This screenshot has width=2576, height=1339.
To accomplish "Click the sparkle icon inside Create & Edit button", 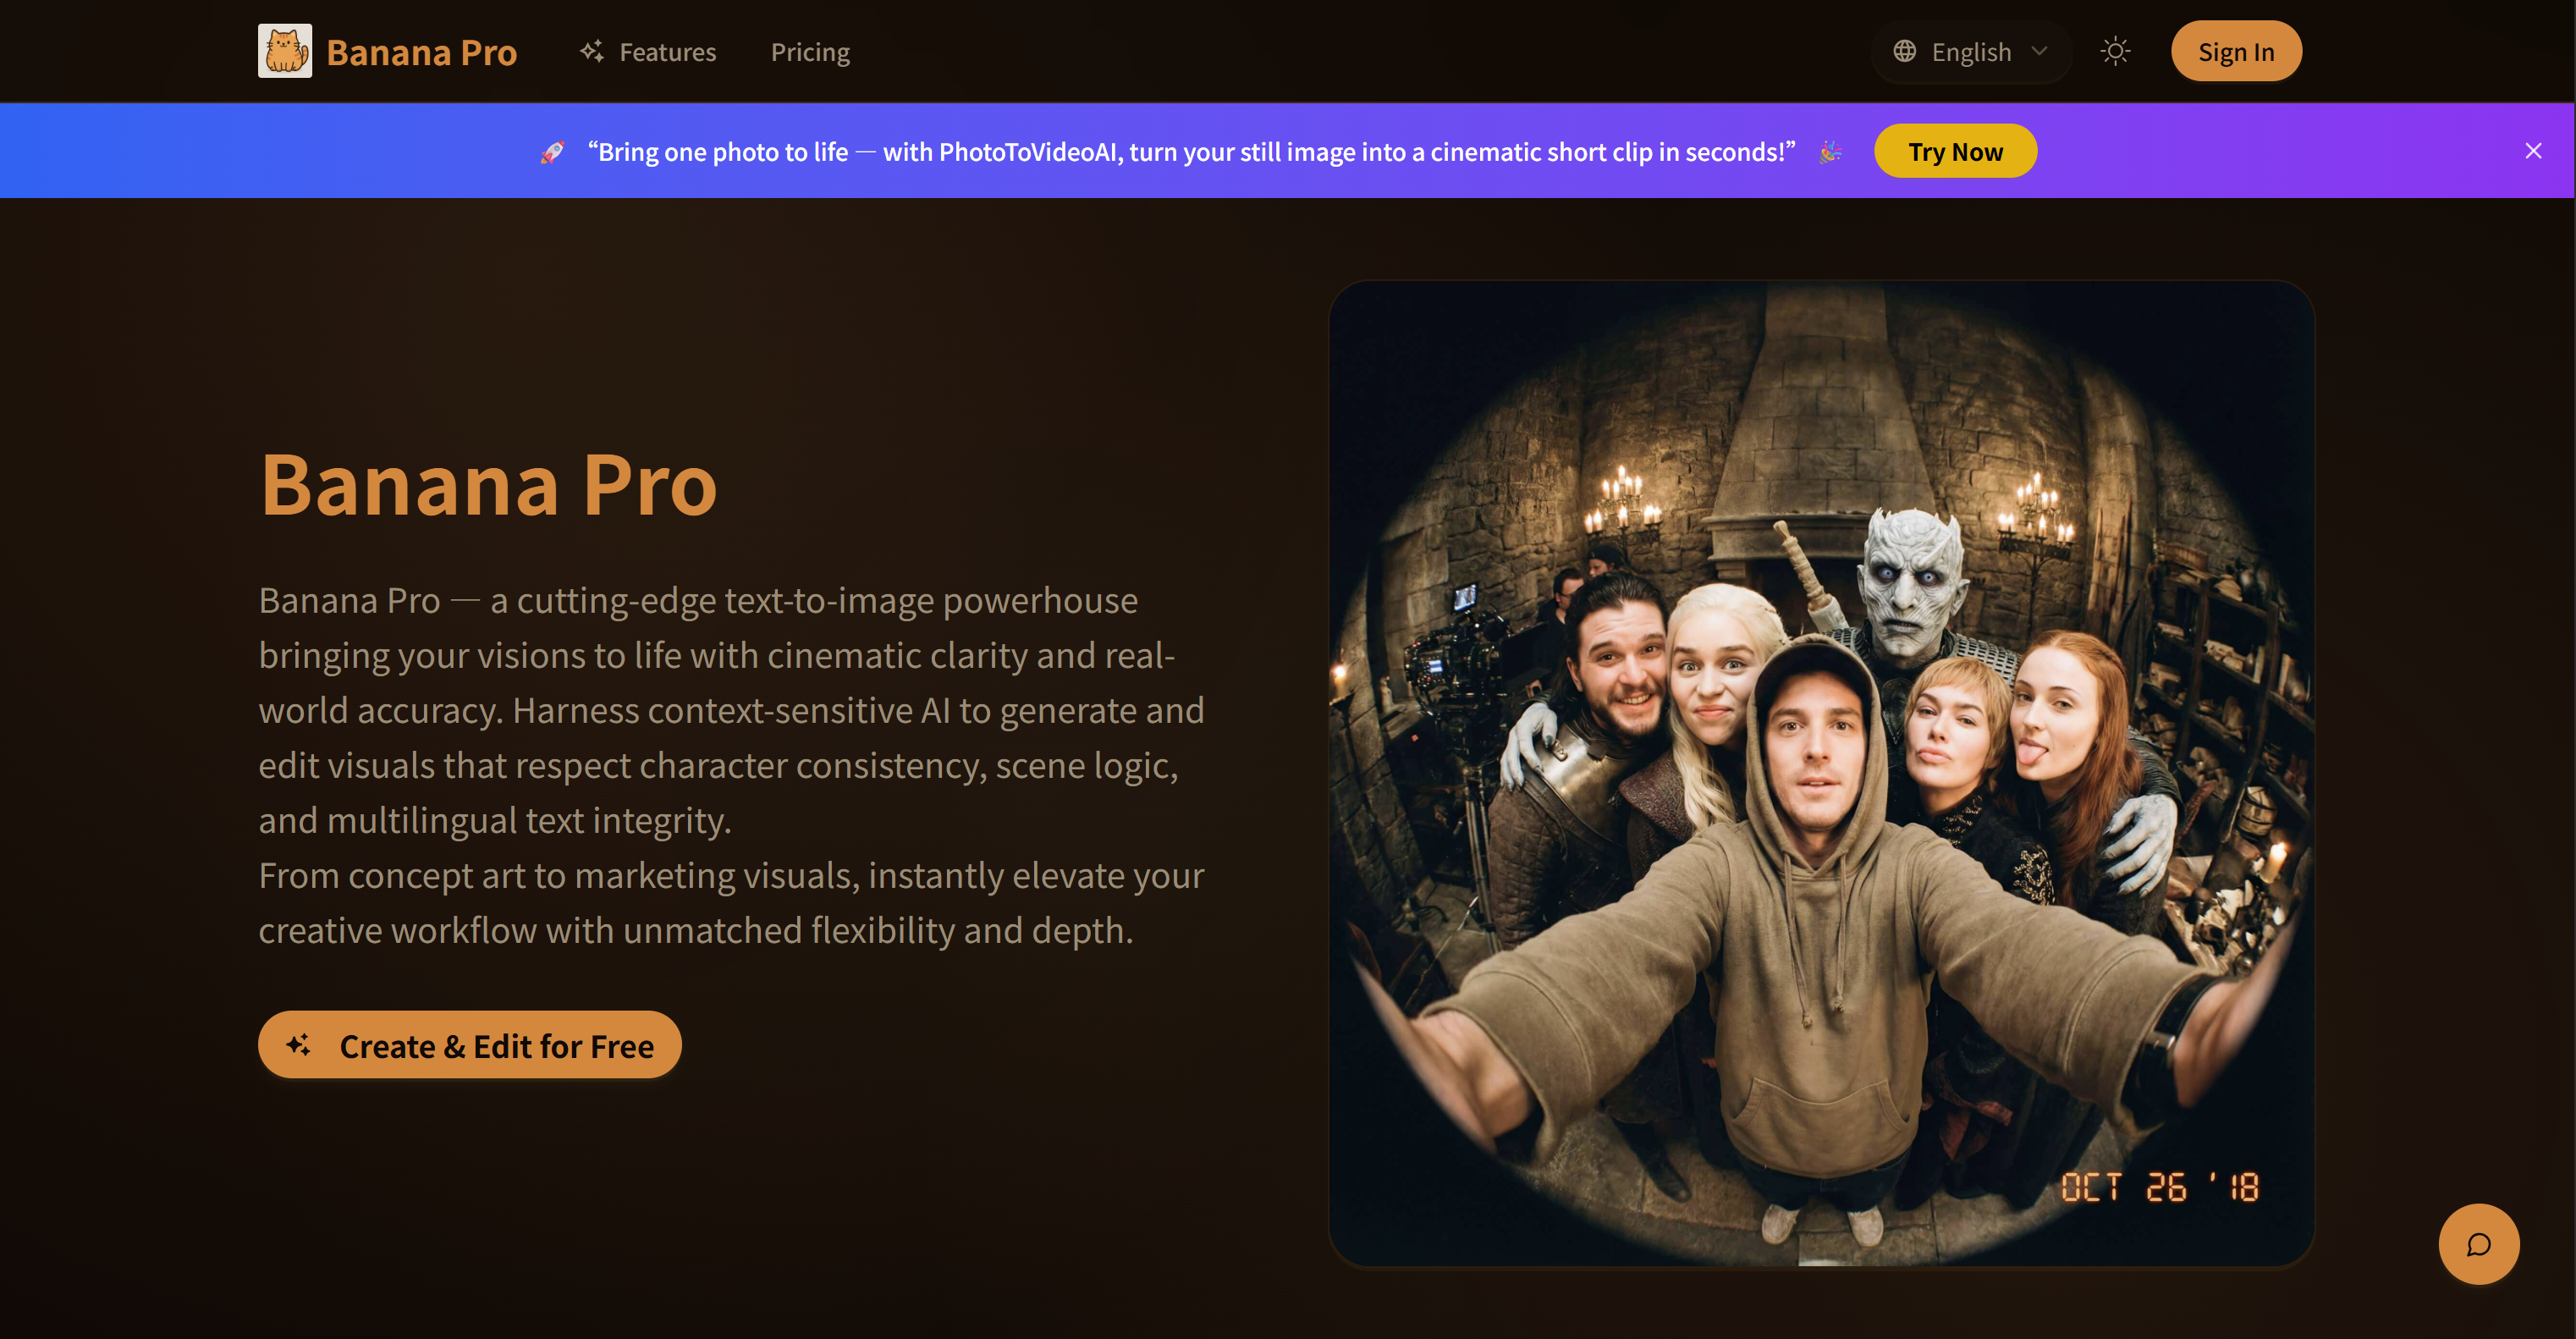I will coord(298,1045).
